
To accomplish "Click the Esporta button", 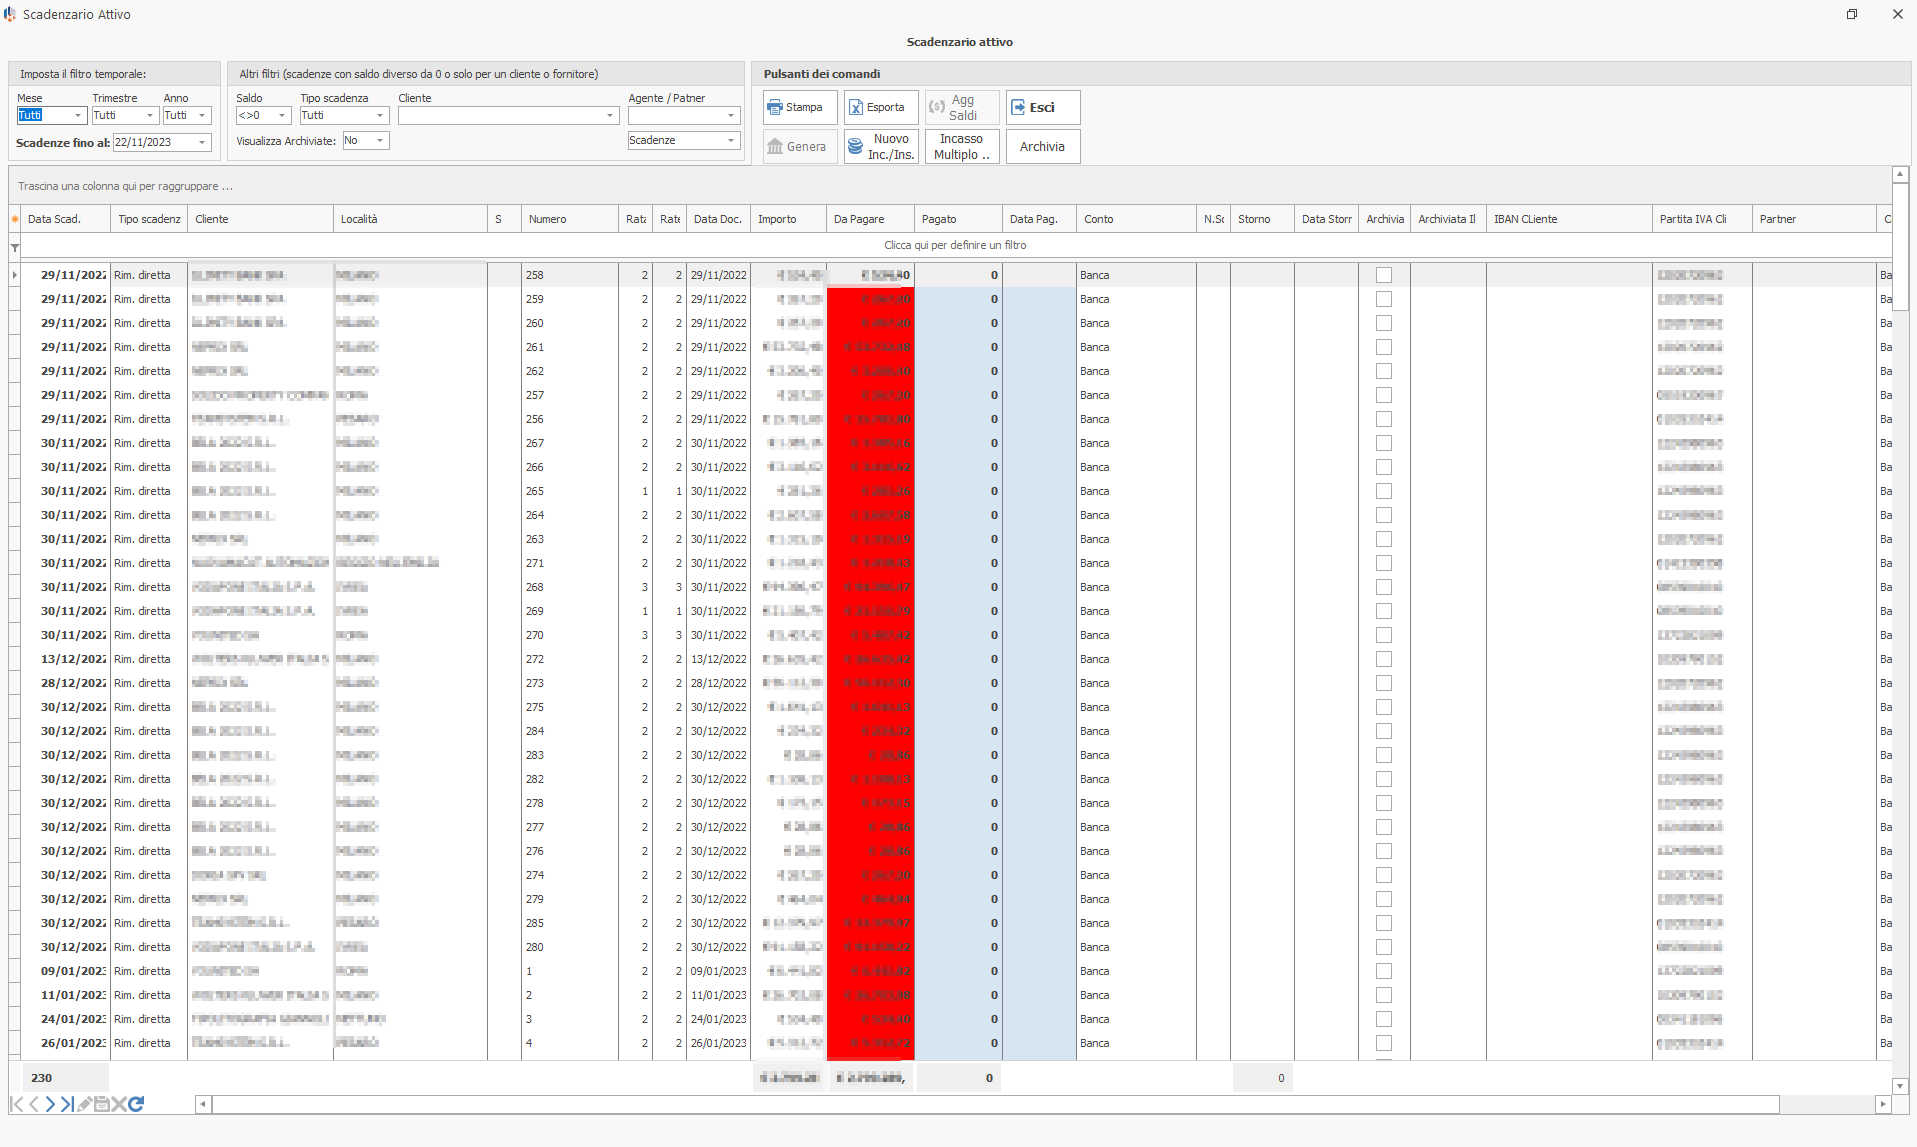I will [881, 107].
